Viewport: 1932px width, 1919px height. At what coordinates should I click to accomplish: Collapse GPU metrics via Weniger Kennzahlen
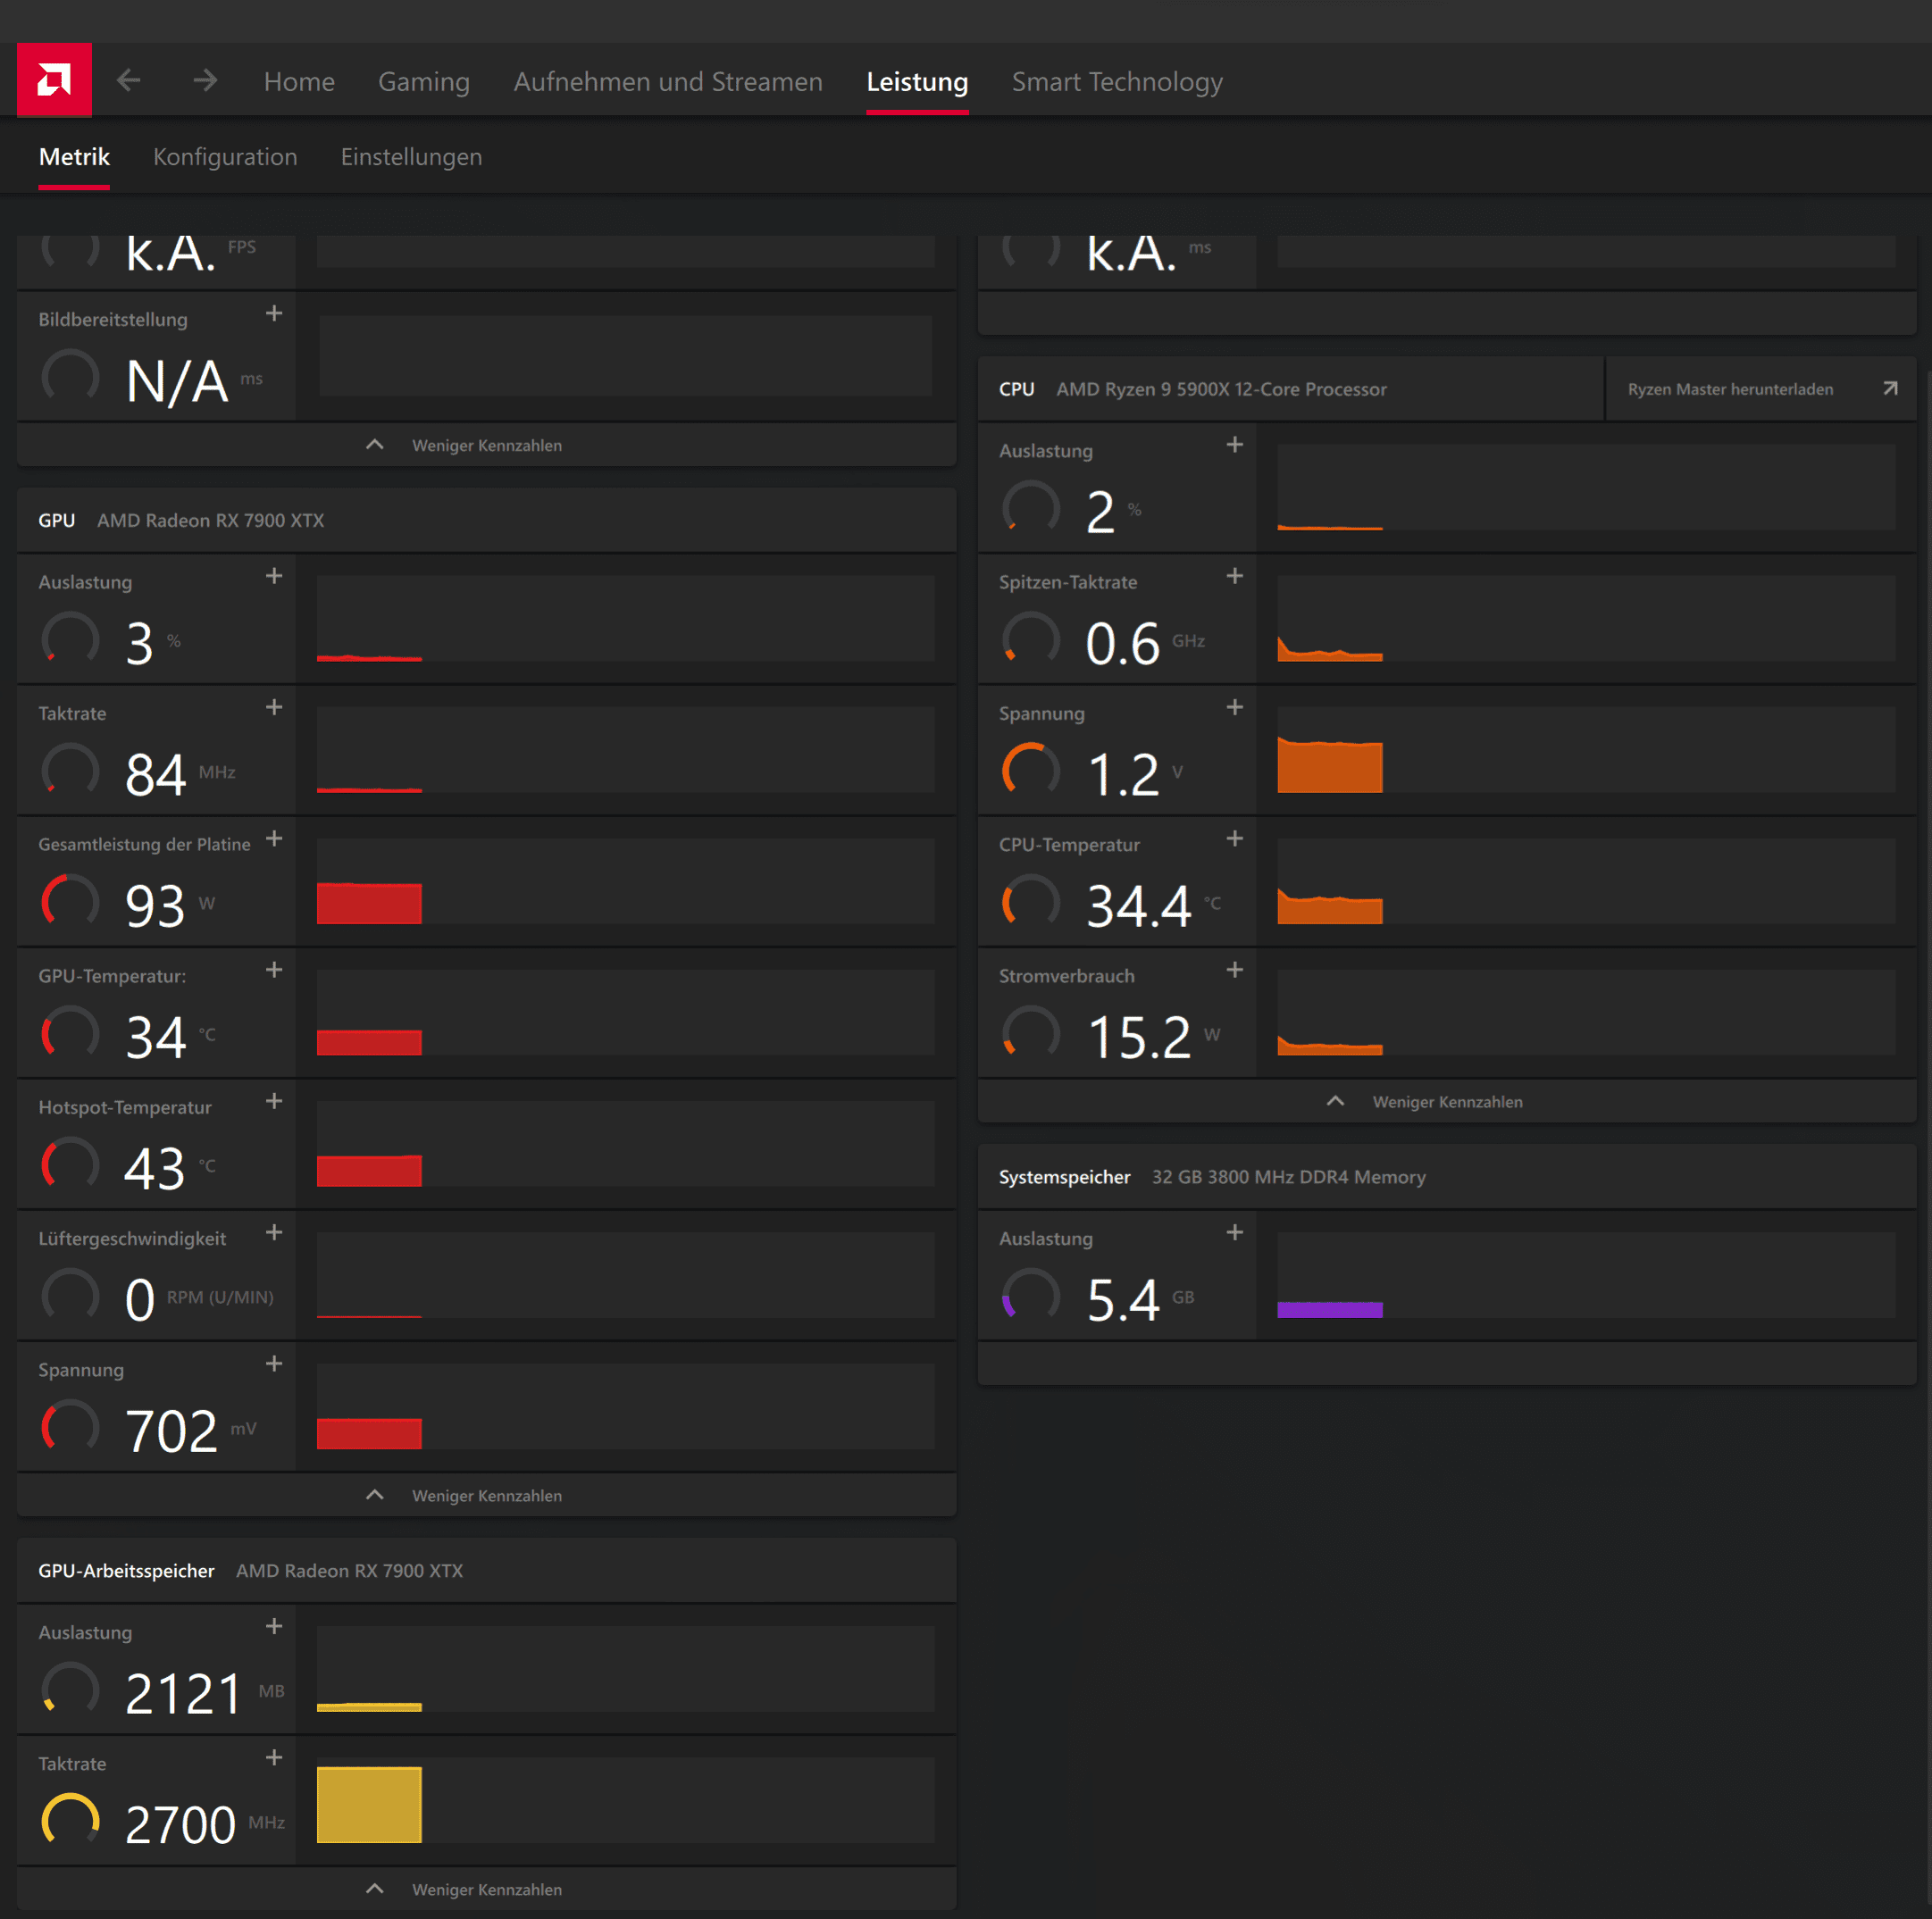pos(486,1496)
